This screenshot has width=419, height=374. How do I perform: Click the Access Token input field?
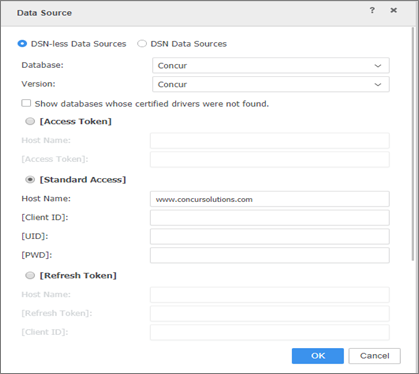pos(270,159)
